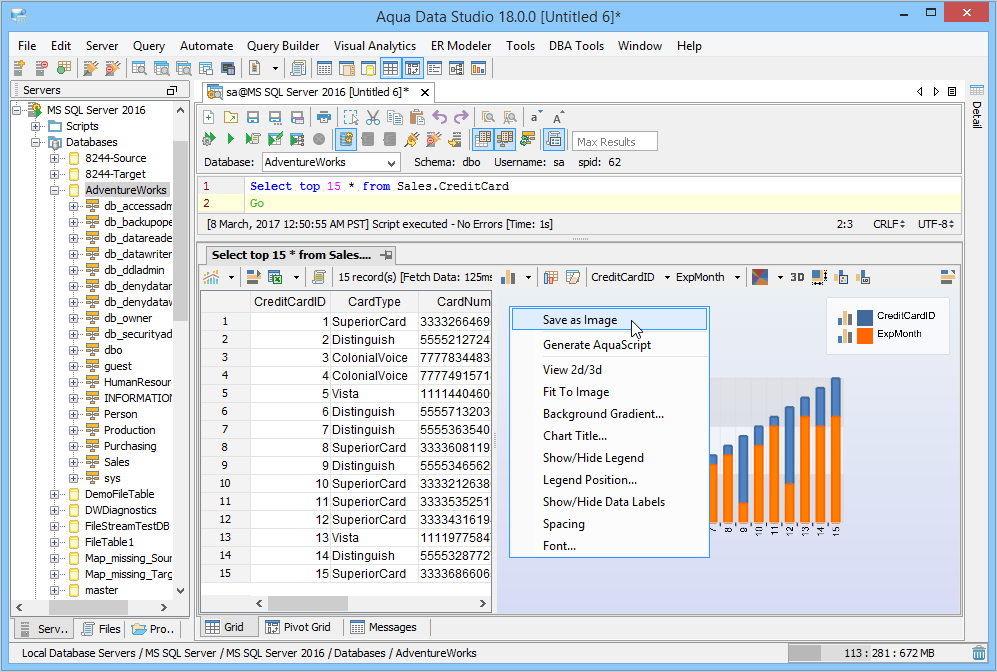Click the Paste clipboard icon

pos(416,117)
